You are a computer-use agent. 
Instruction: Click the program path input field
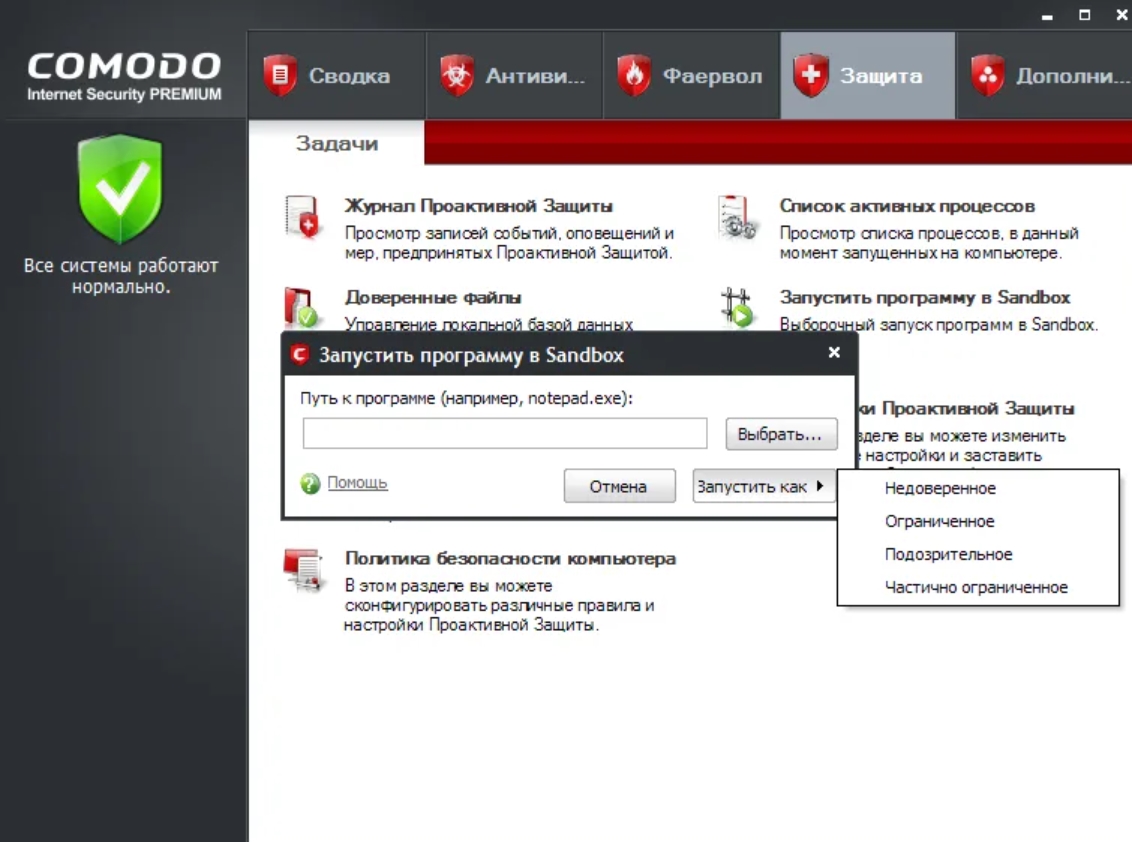click(505, 434)
